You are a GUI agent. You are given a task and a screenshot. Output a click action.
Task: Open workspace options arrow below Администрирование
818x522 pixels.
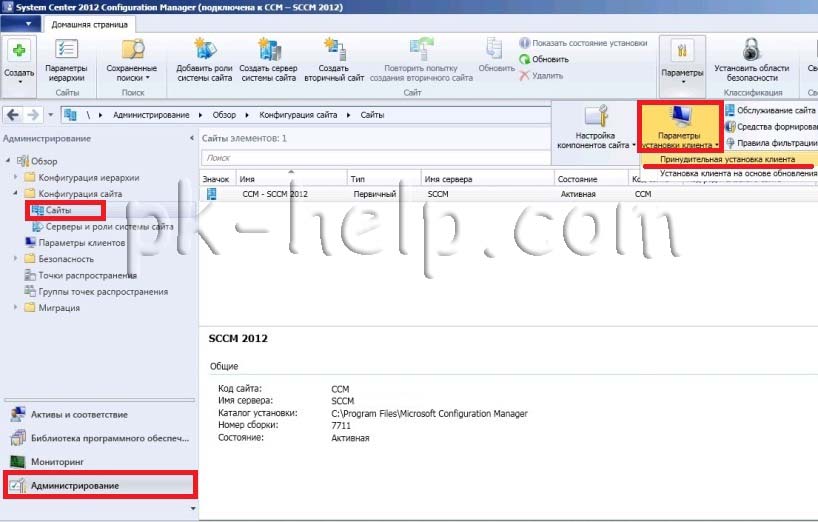coord(193,508)
